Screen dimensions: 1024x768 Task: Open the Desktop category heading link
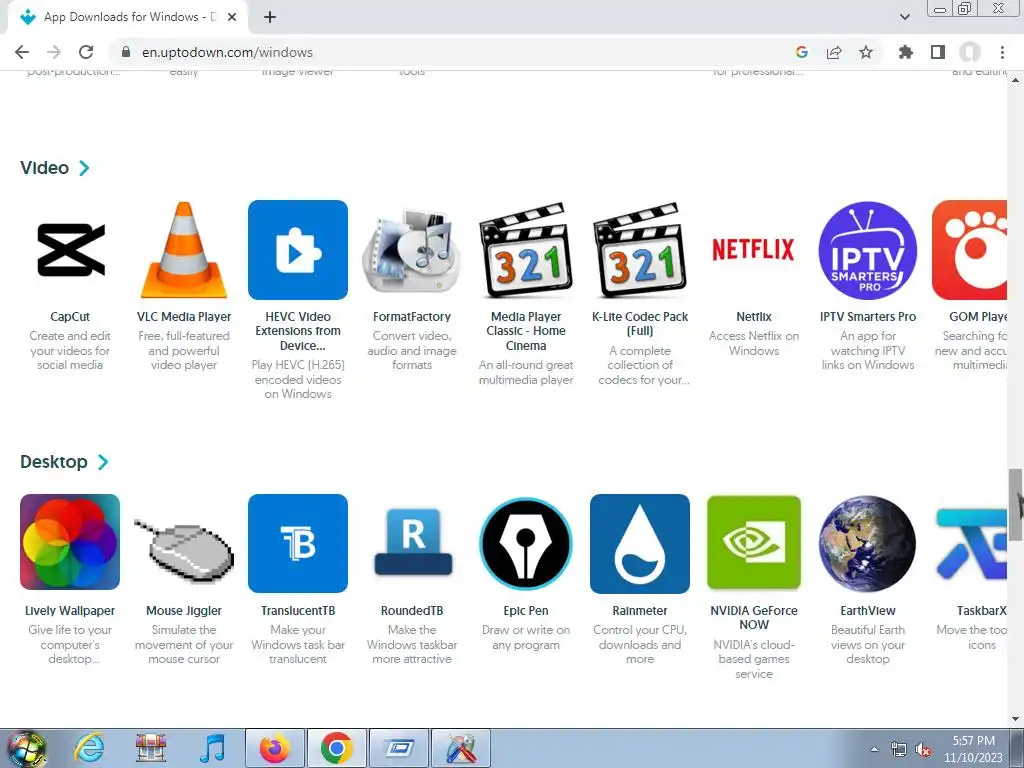[54, 462]
